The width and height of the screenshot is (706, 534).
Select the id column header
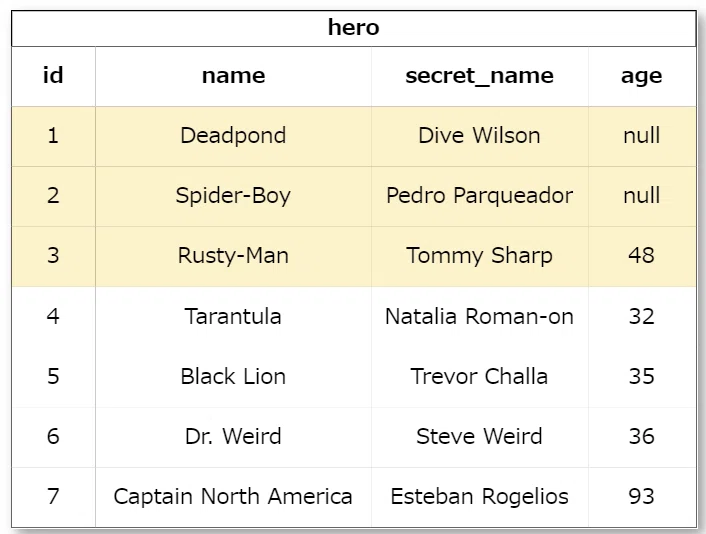53,76
